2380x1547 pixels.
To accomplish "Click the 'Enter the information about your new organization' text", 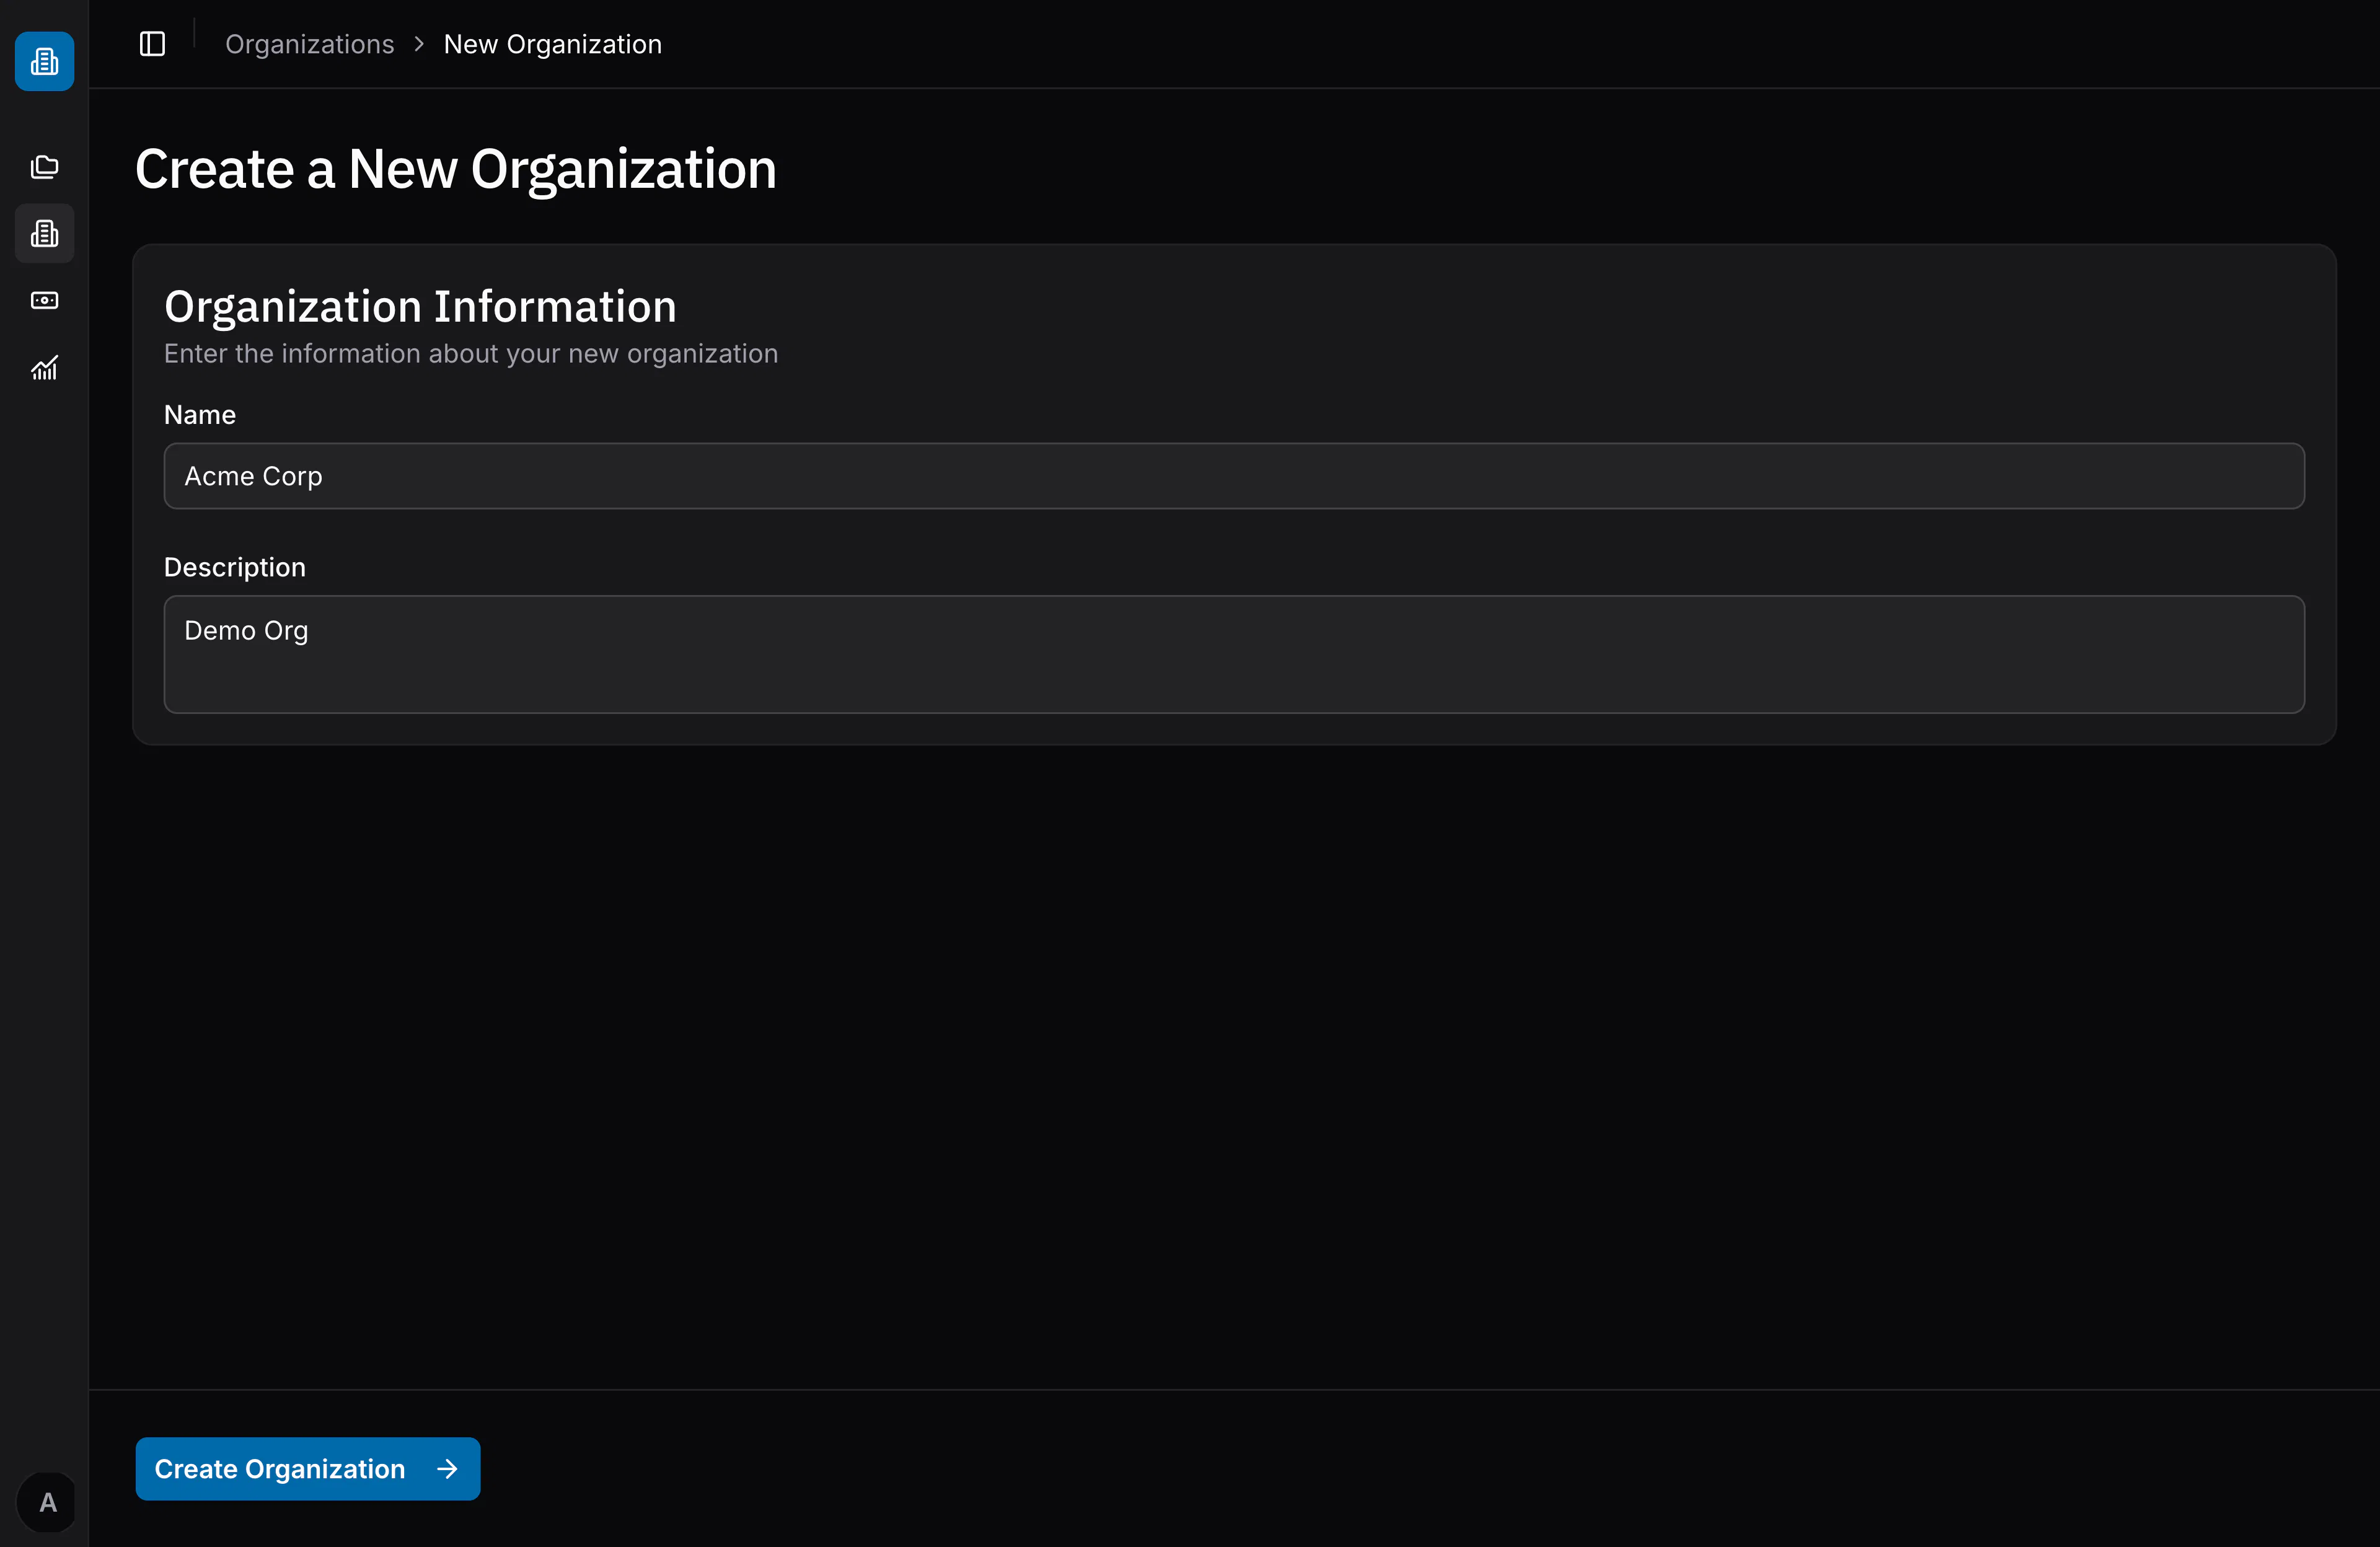I will coord(471,354).
